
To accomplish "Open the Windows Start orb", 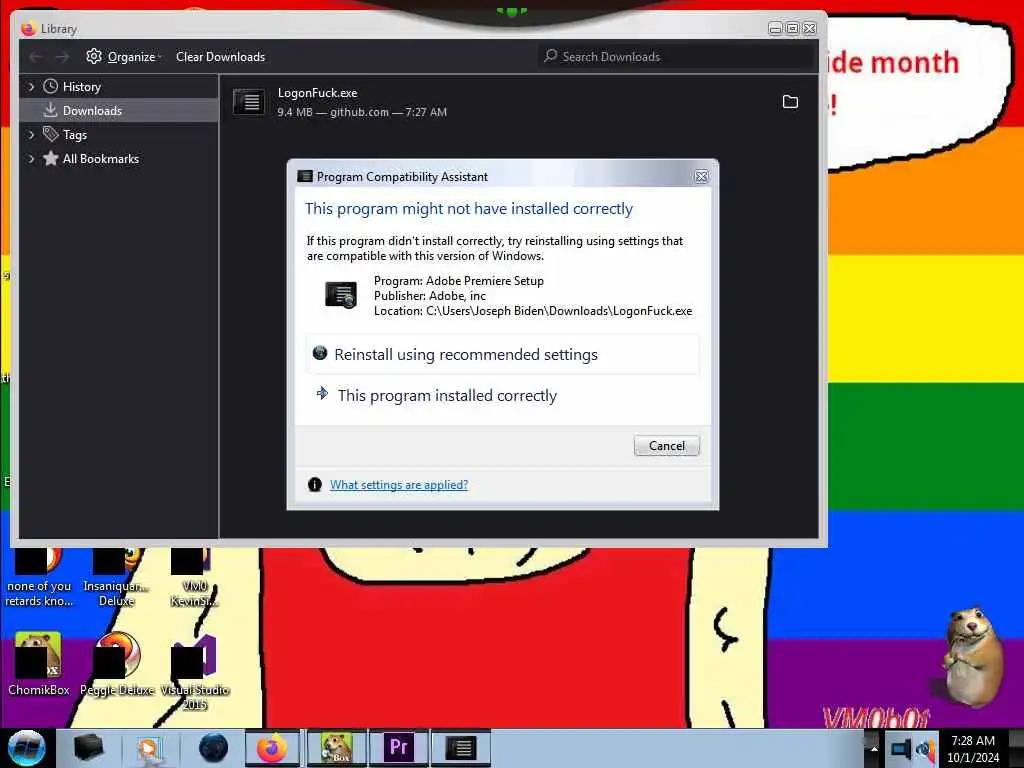I will [x=26, y=748].
